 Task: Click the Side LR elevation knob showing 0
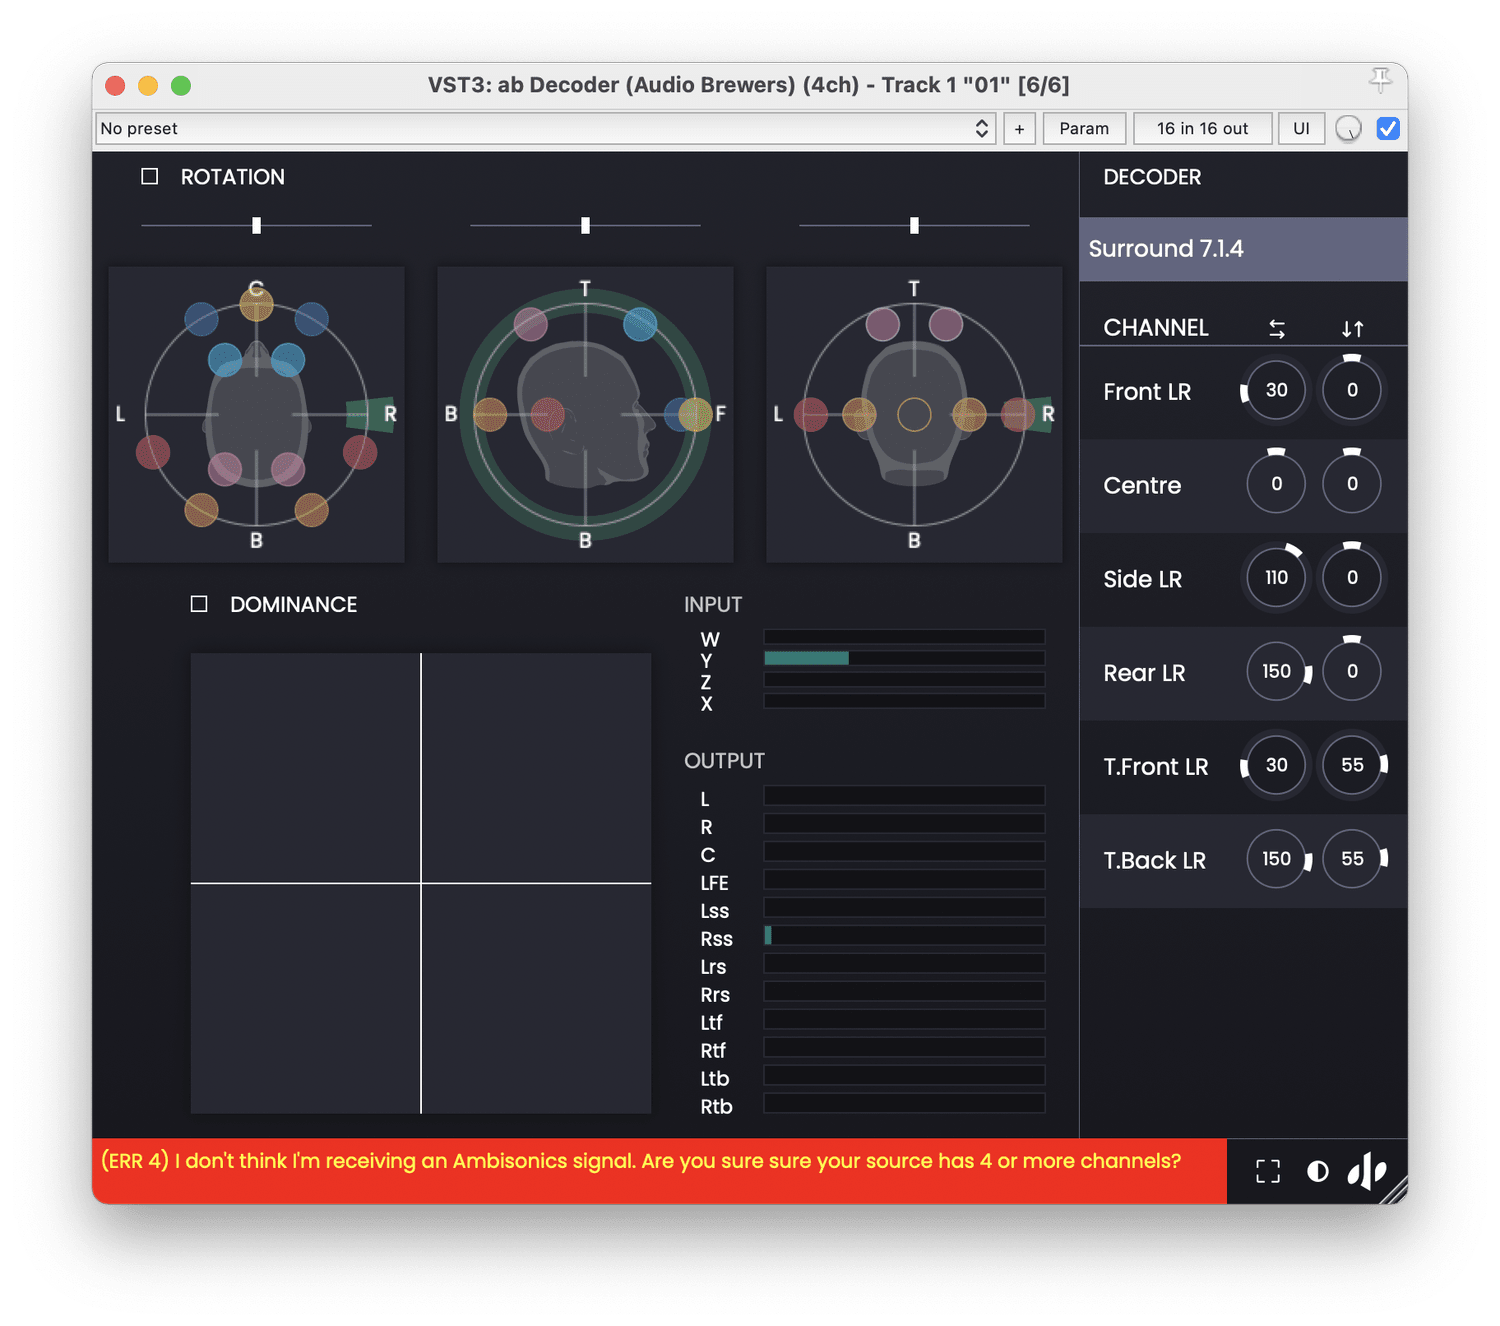[1352, 578]
